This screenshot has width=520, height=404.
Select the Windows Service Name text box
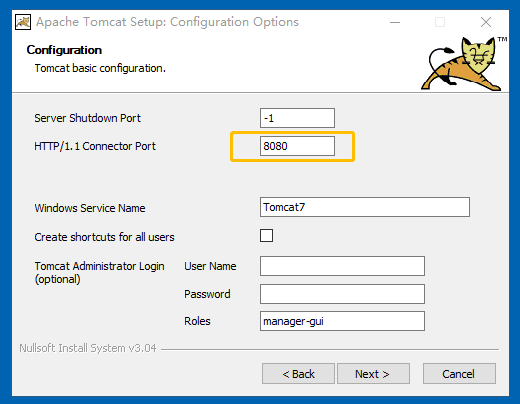(365, 207)
